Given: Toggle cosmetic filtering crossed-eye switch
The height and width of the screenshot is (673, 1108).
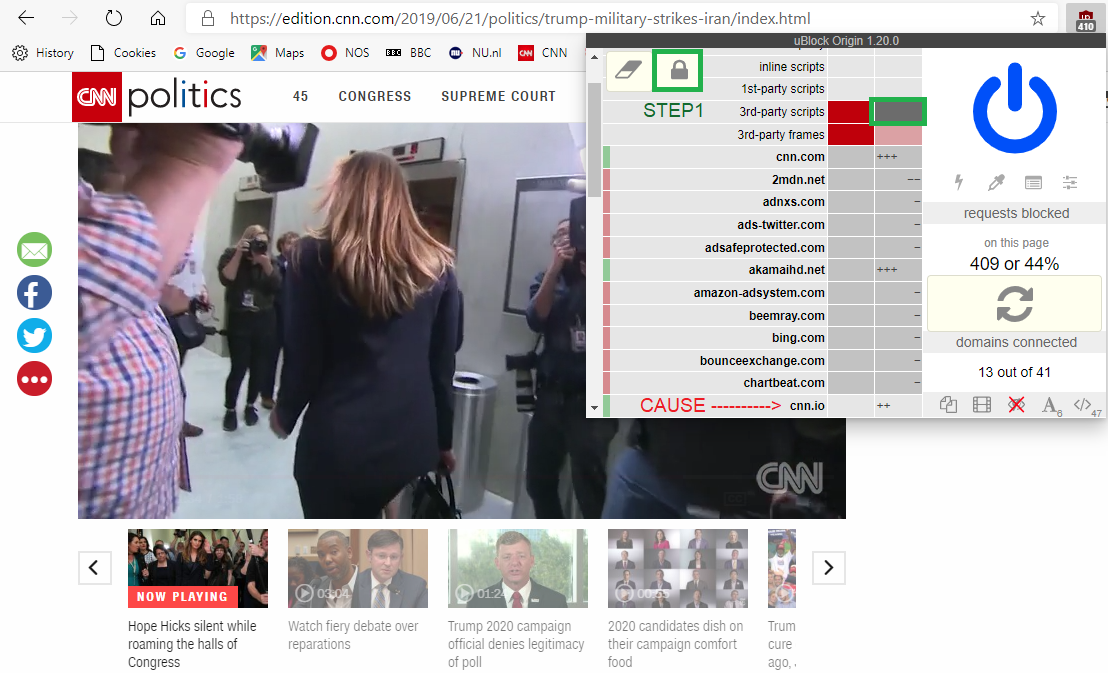Looking at the screenshot, I should 1016,405.
